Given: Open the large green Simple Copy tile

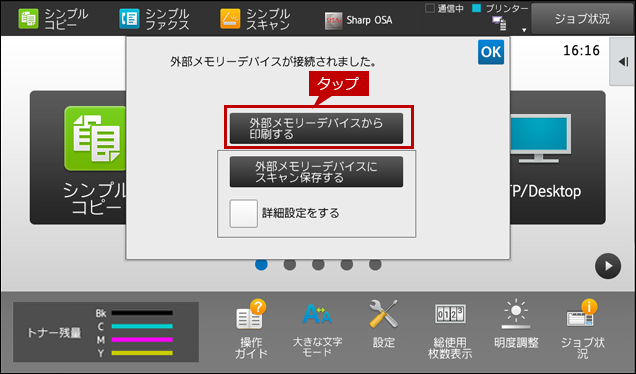Looking at the screenshot, I should click(x=78, y=157).
